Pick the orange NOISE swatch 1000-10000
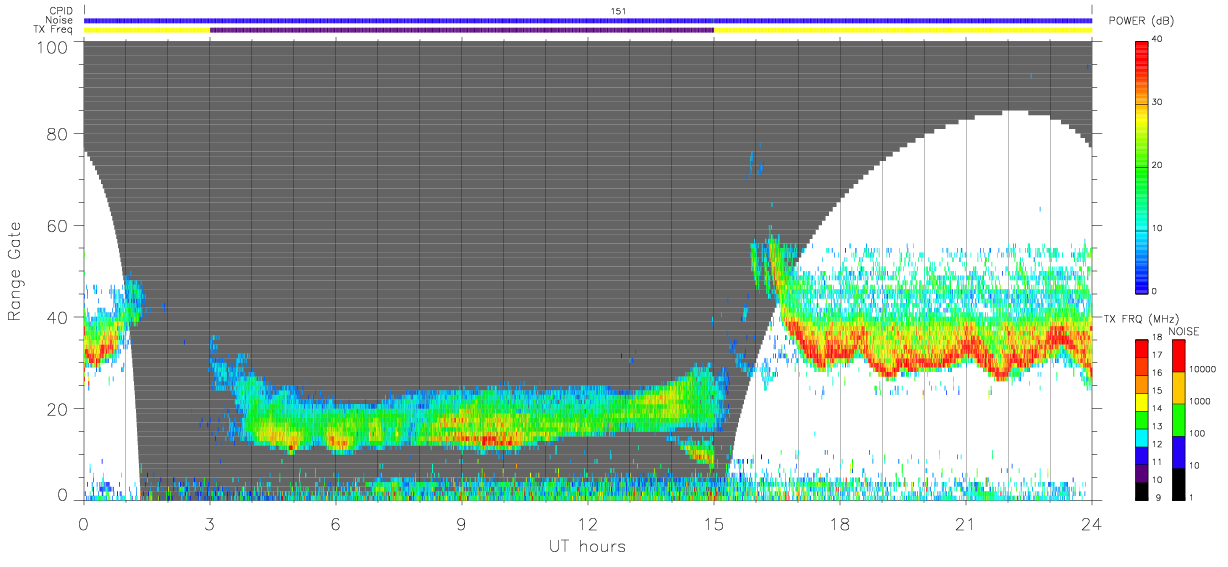 coord(1179,387)
